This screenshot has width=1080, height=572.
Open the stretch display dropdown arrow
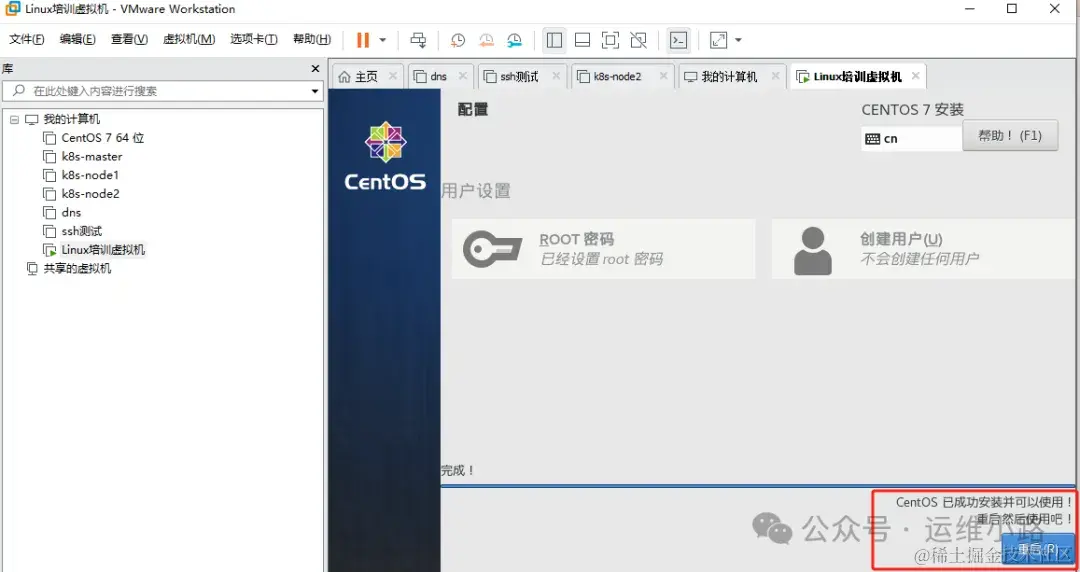click(738, 40)
